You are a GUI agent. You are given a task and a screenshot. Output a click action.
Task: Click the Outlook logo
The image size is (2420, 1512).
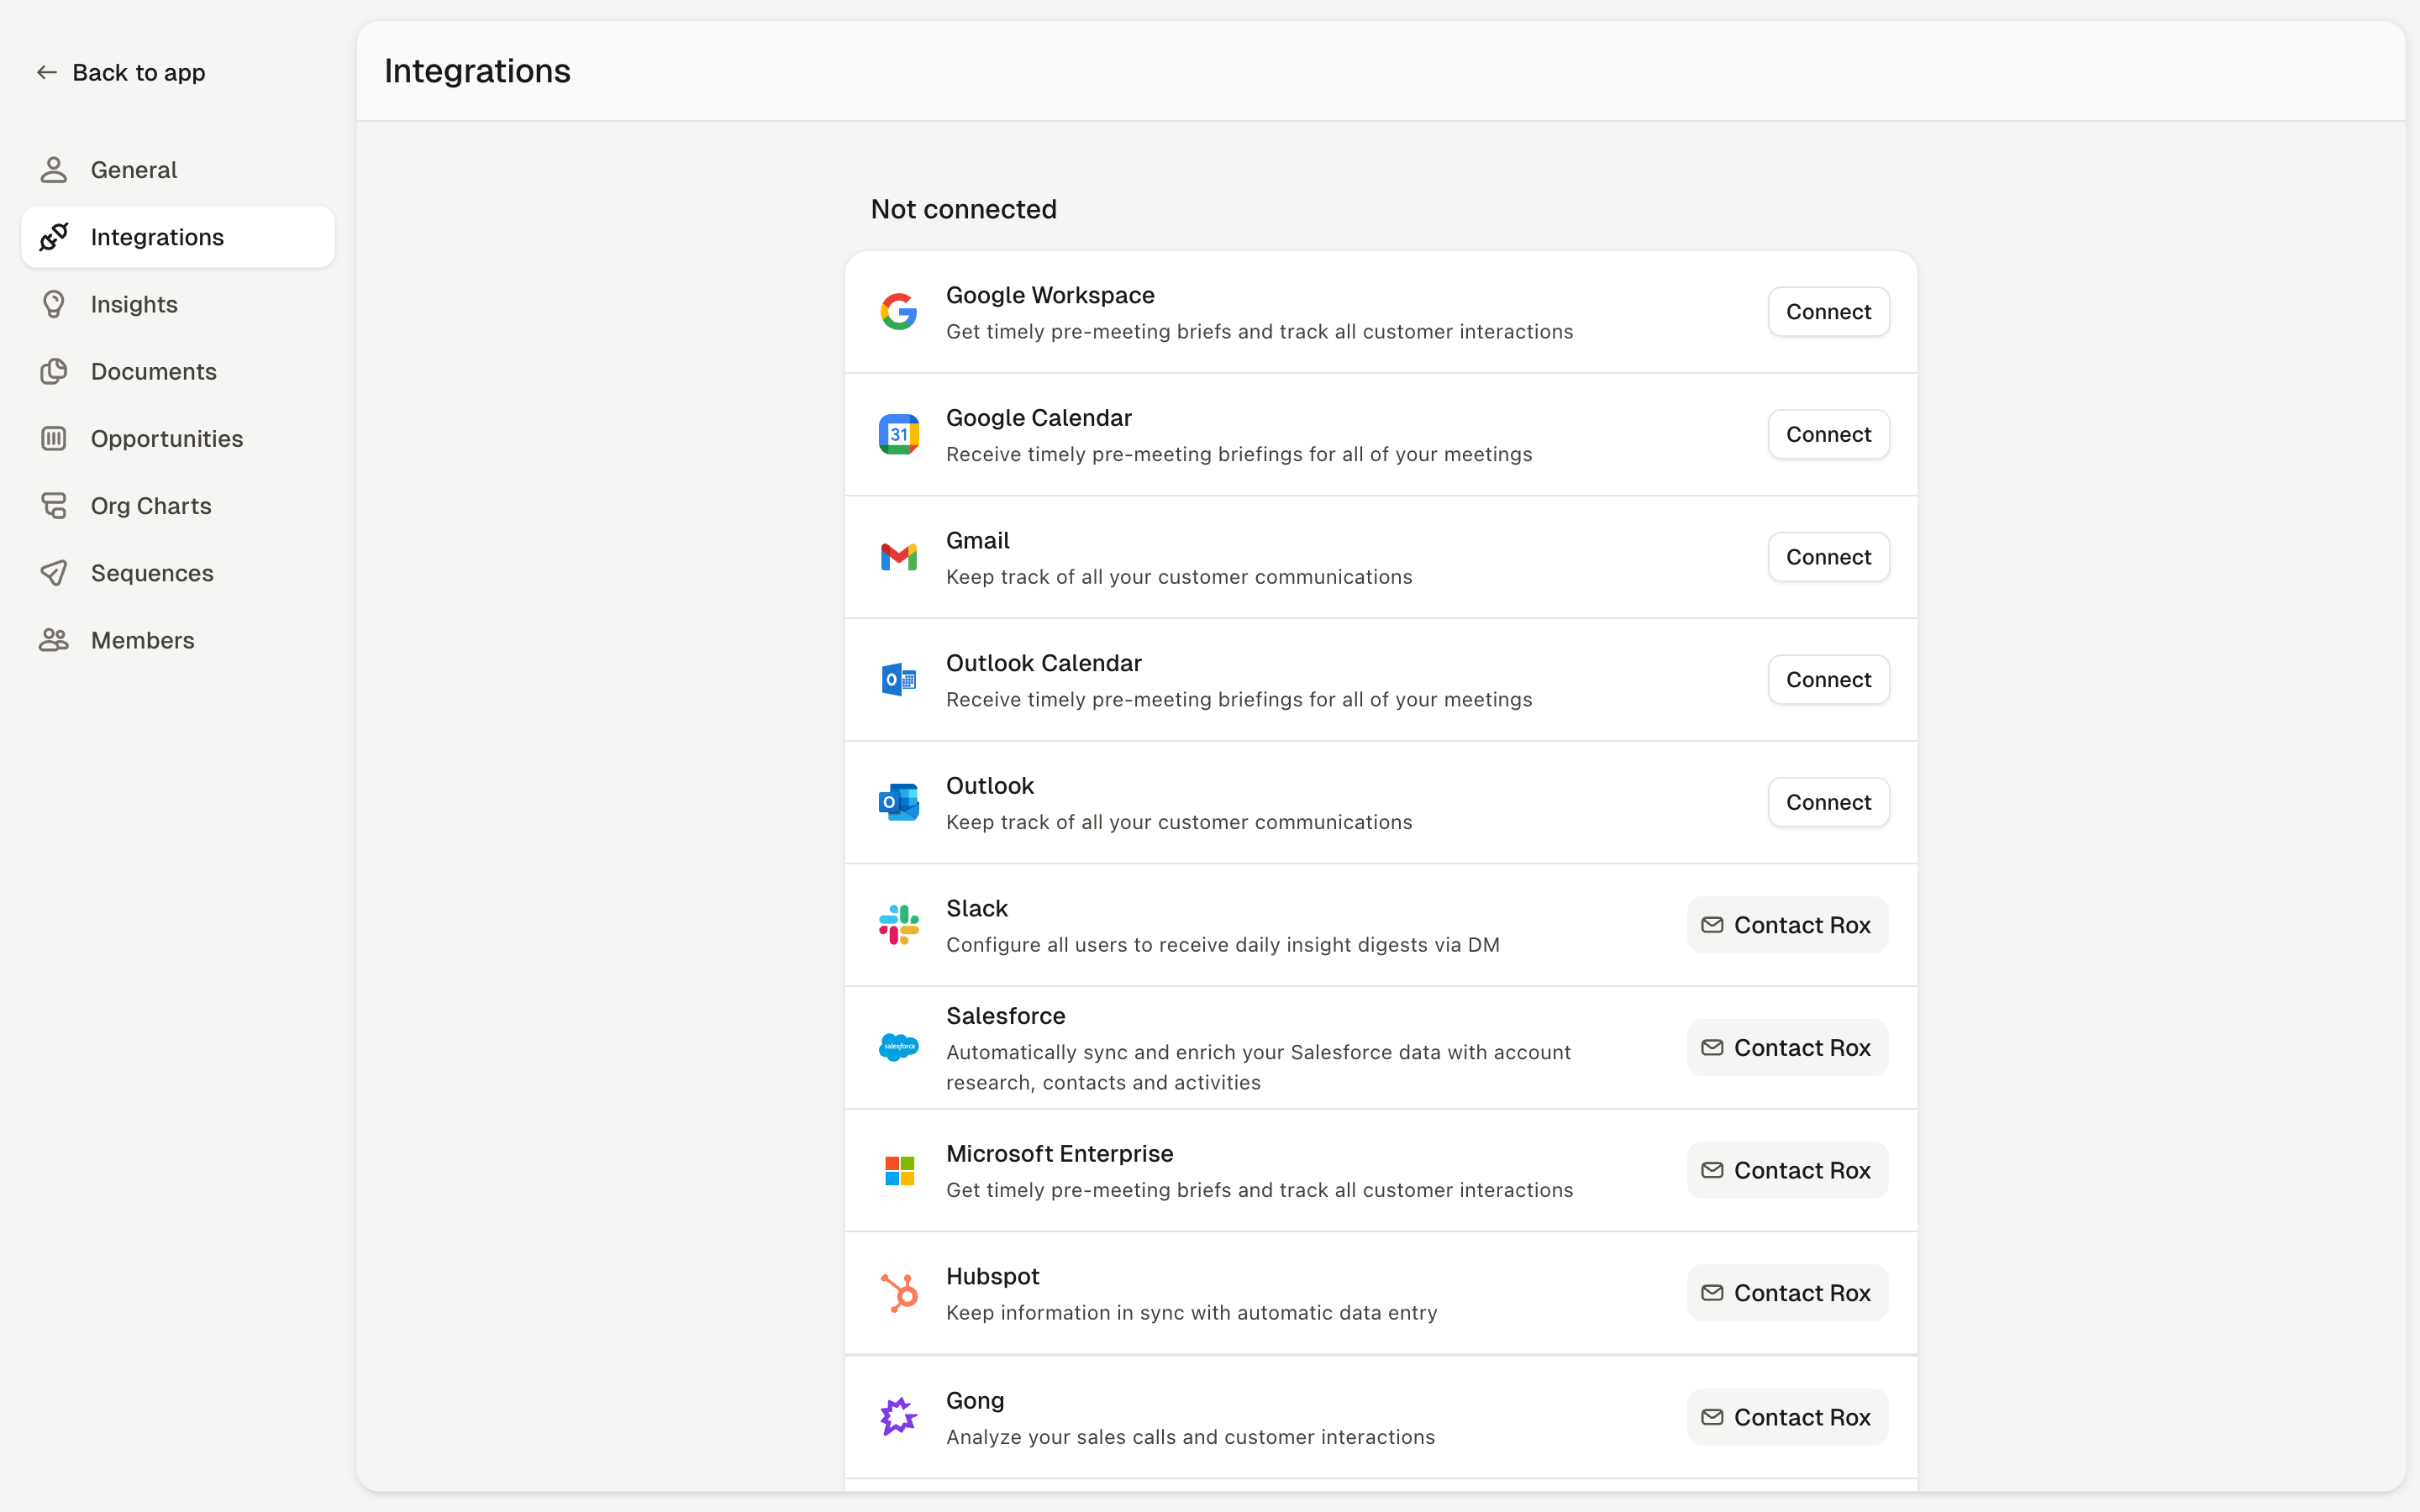point(899,802)
